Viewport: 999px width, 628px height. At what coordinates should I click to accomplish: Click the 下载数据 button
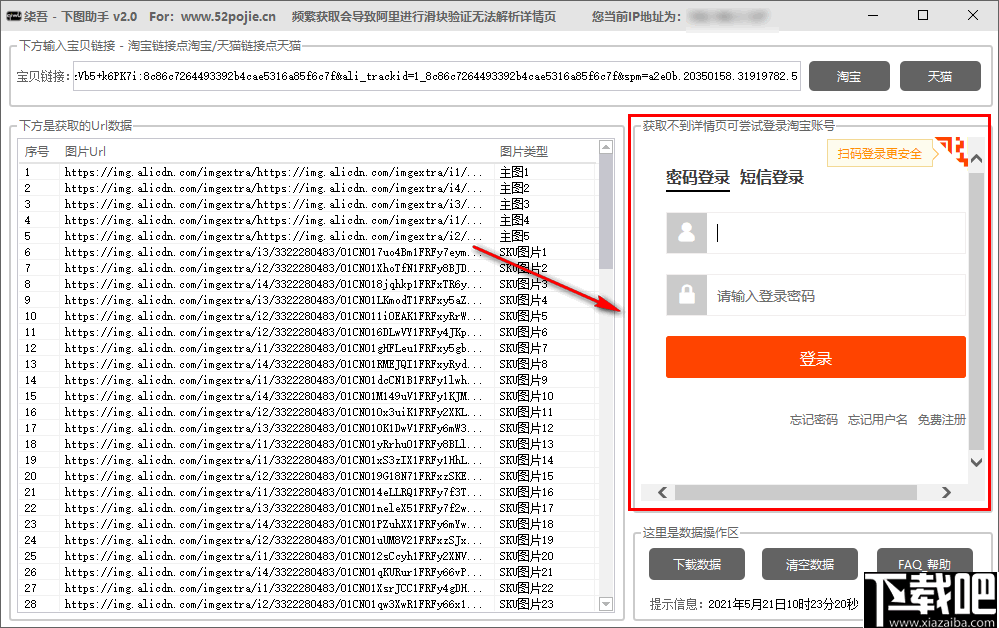click(697, 564)
